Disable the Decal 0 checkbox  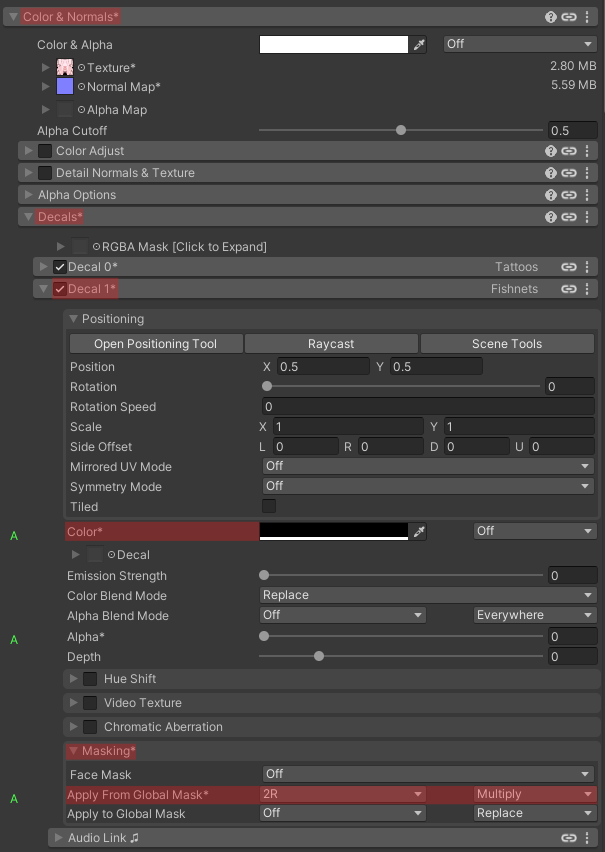tap(60, 267)
